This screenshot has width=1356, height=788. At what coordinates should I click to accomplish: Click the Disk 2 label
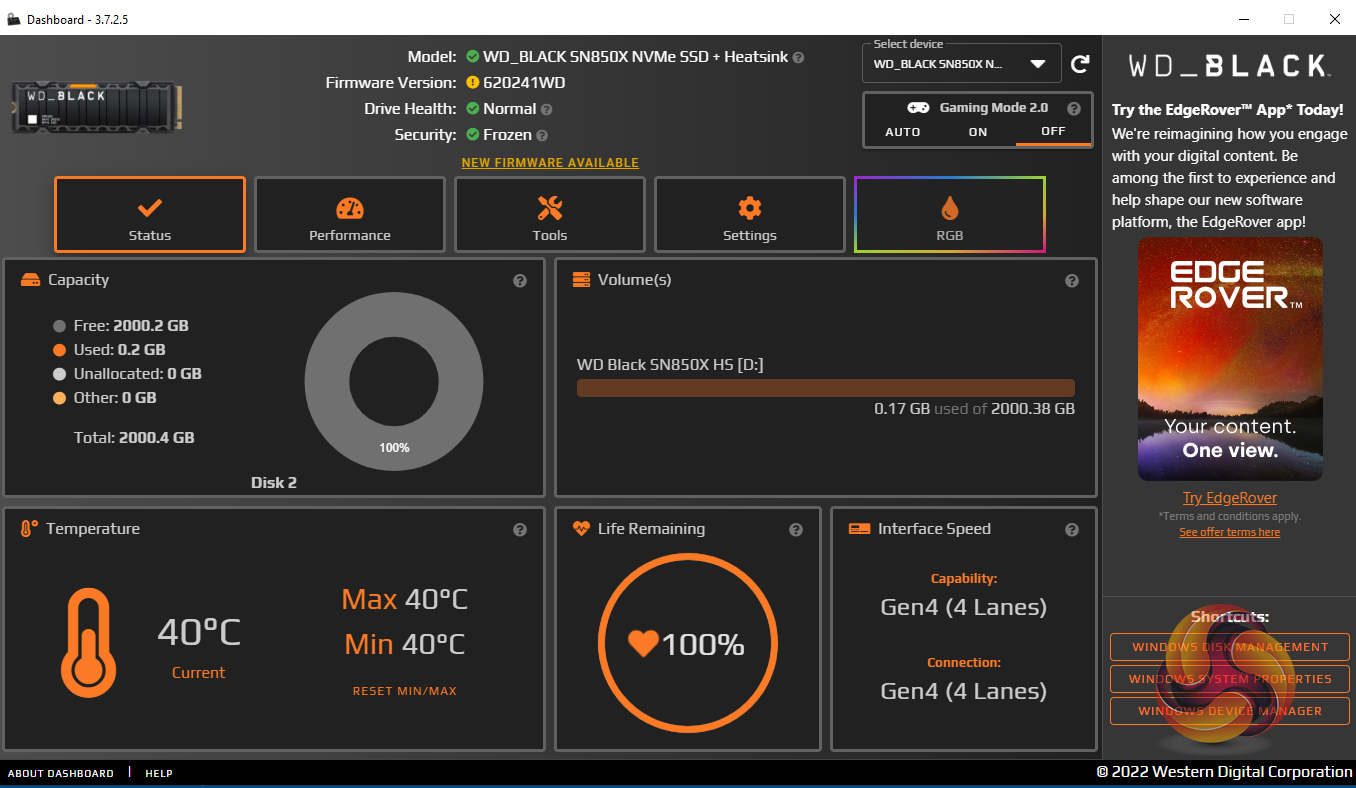(274, 483)
